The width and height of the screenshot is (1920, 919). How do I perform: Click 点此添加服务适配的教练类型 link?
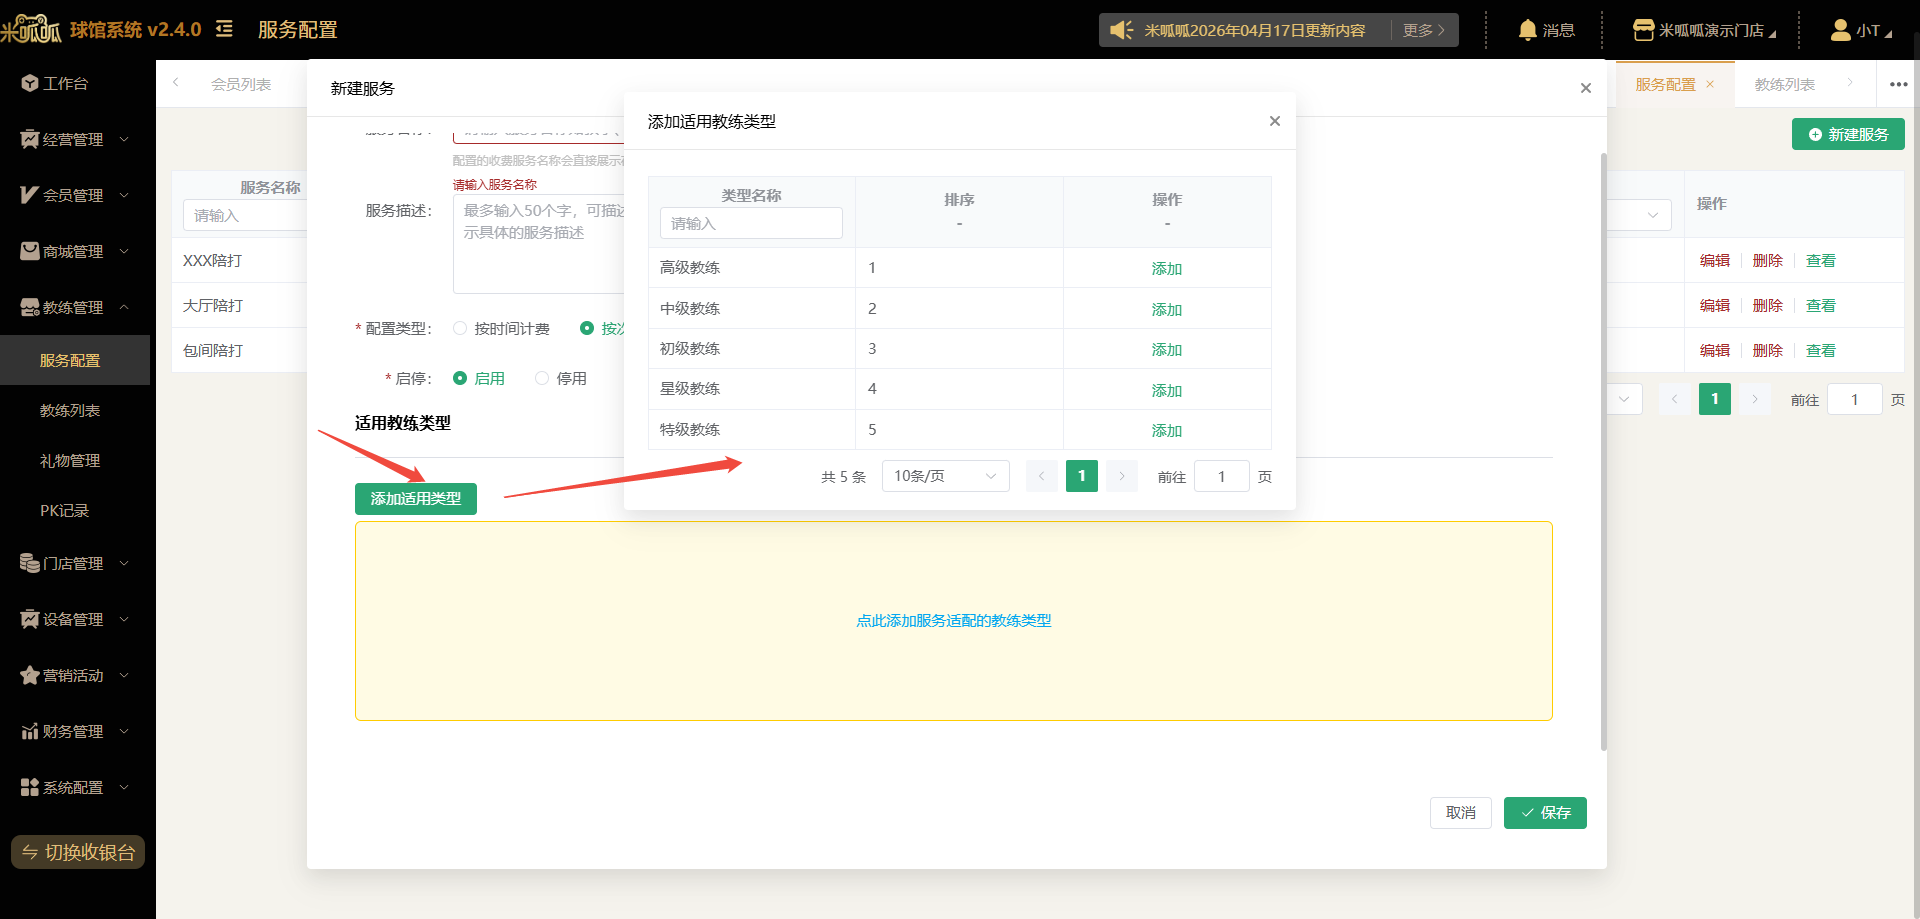click(x=954, y=620)
